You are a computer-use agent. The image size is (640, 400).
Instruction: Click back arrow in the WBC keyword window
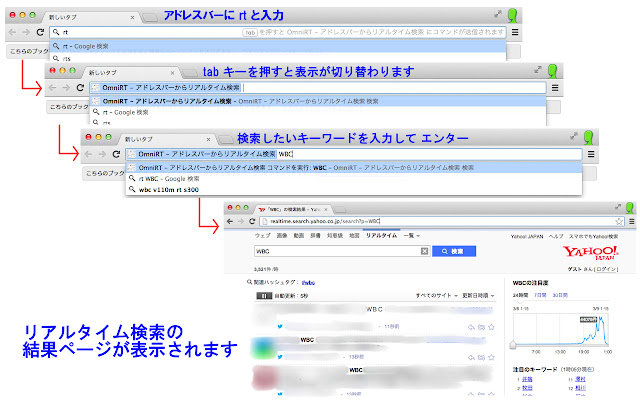(89, 154)
